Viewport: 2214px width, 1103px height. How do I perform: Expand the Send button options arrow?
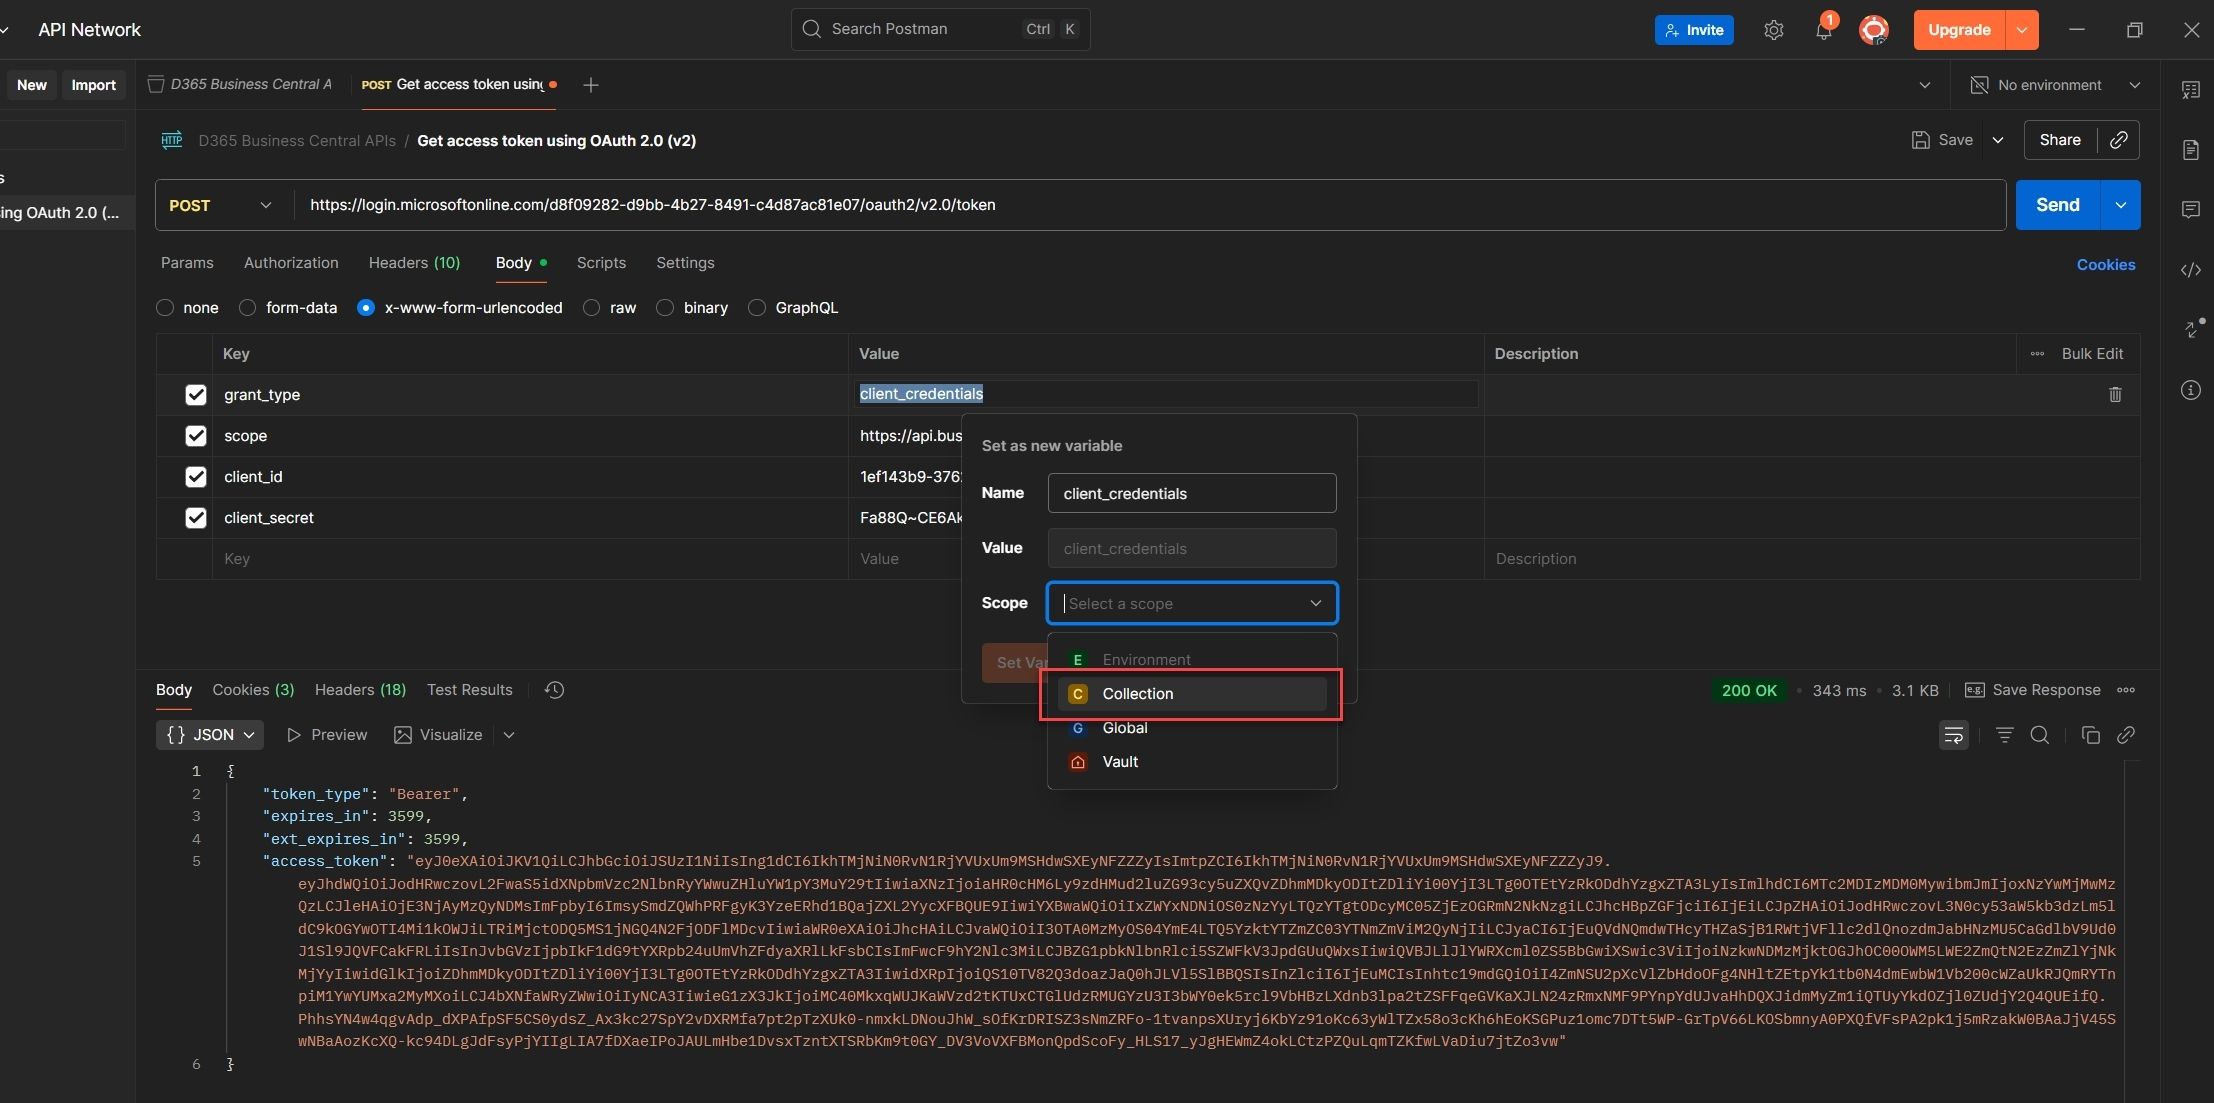[2120, 204]
